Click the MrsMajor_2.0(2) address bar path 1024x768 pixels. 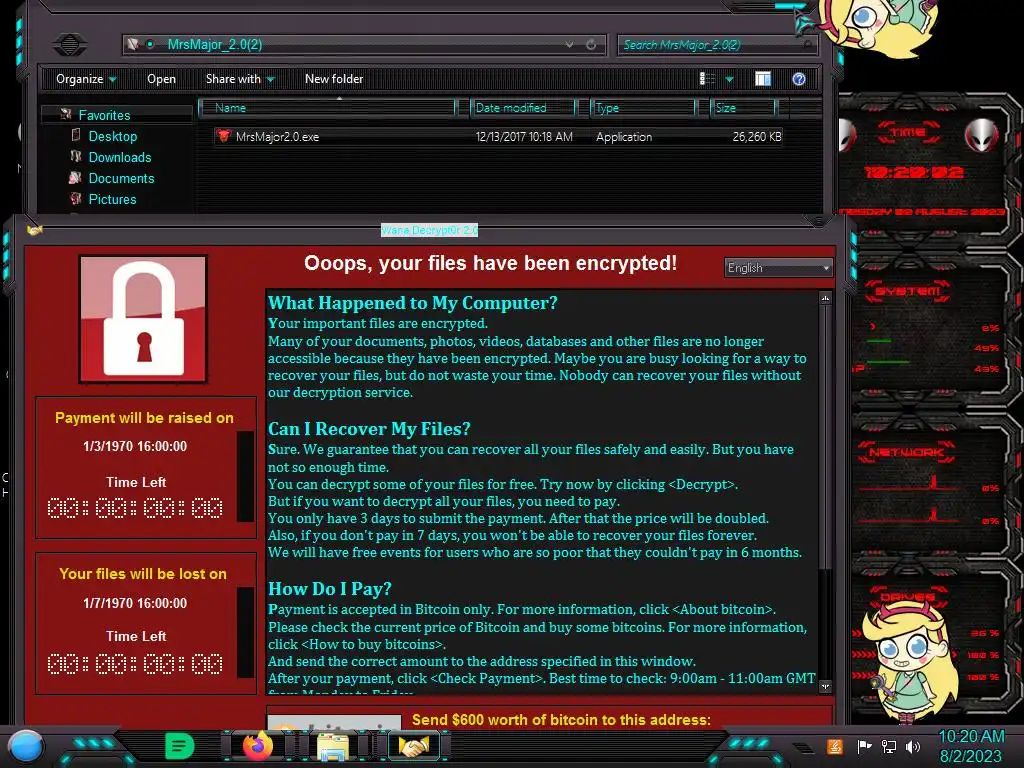[x=215, y=44]
